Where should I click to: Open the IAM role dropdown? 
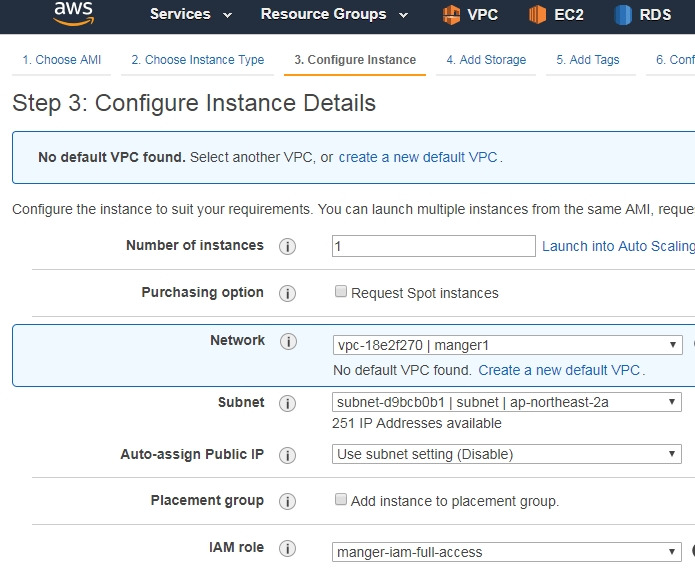click(507, 552)
